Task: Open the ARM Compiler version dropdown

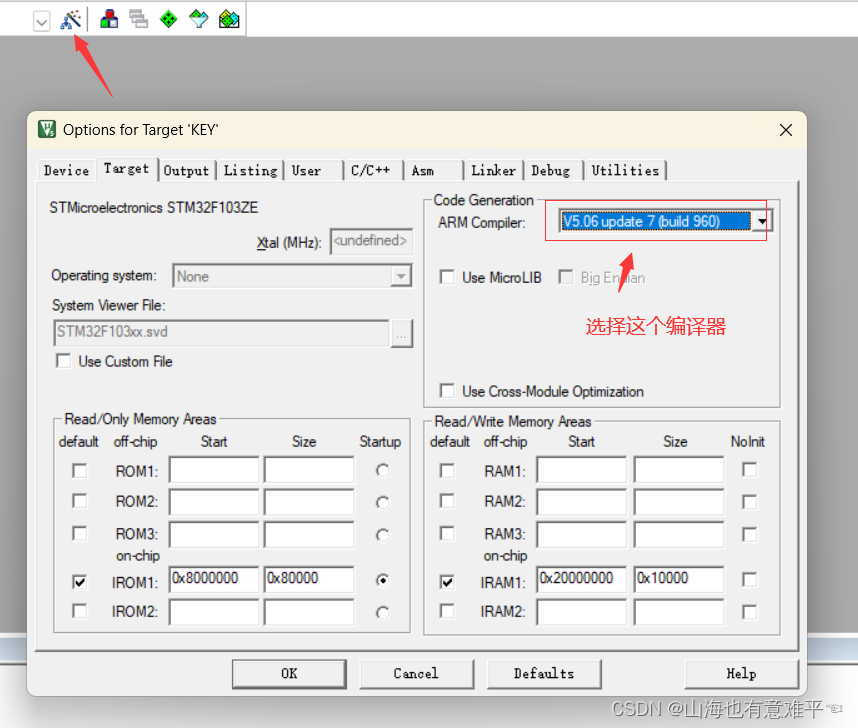Action: tap(762, 221)
